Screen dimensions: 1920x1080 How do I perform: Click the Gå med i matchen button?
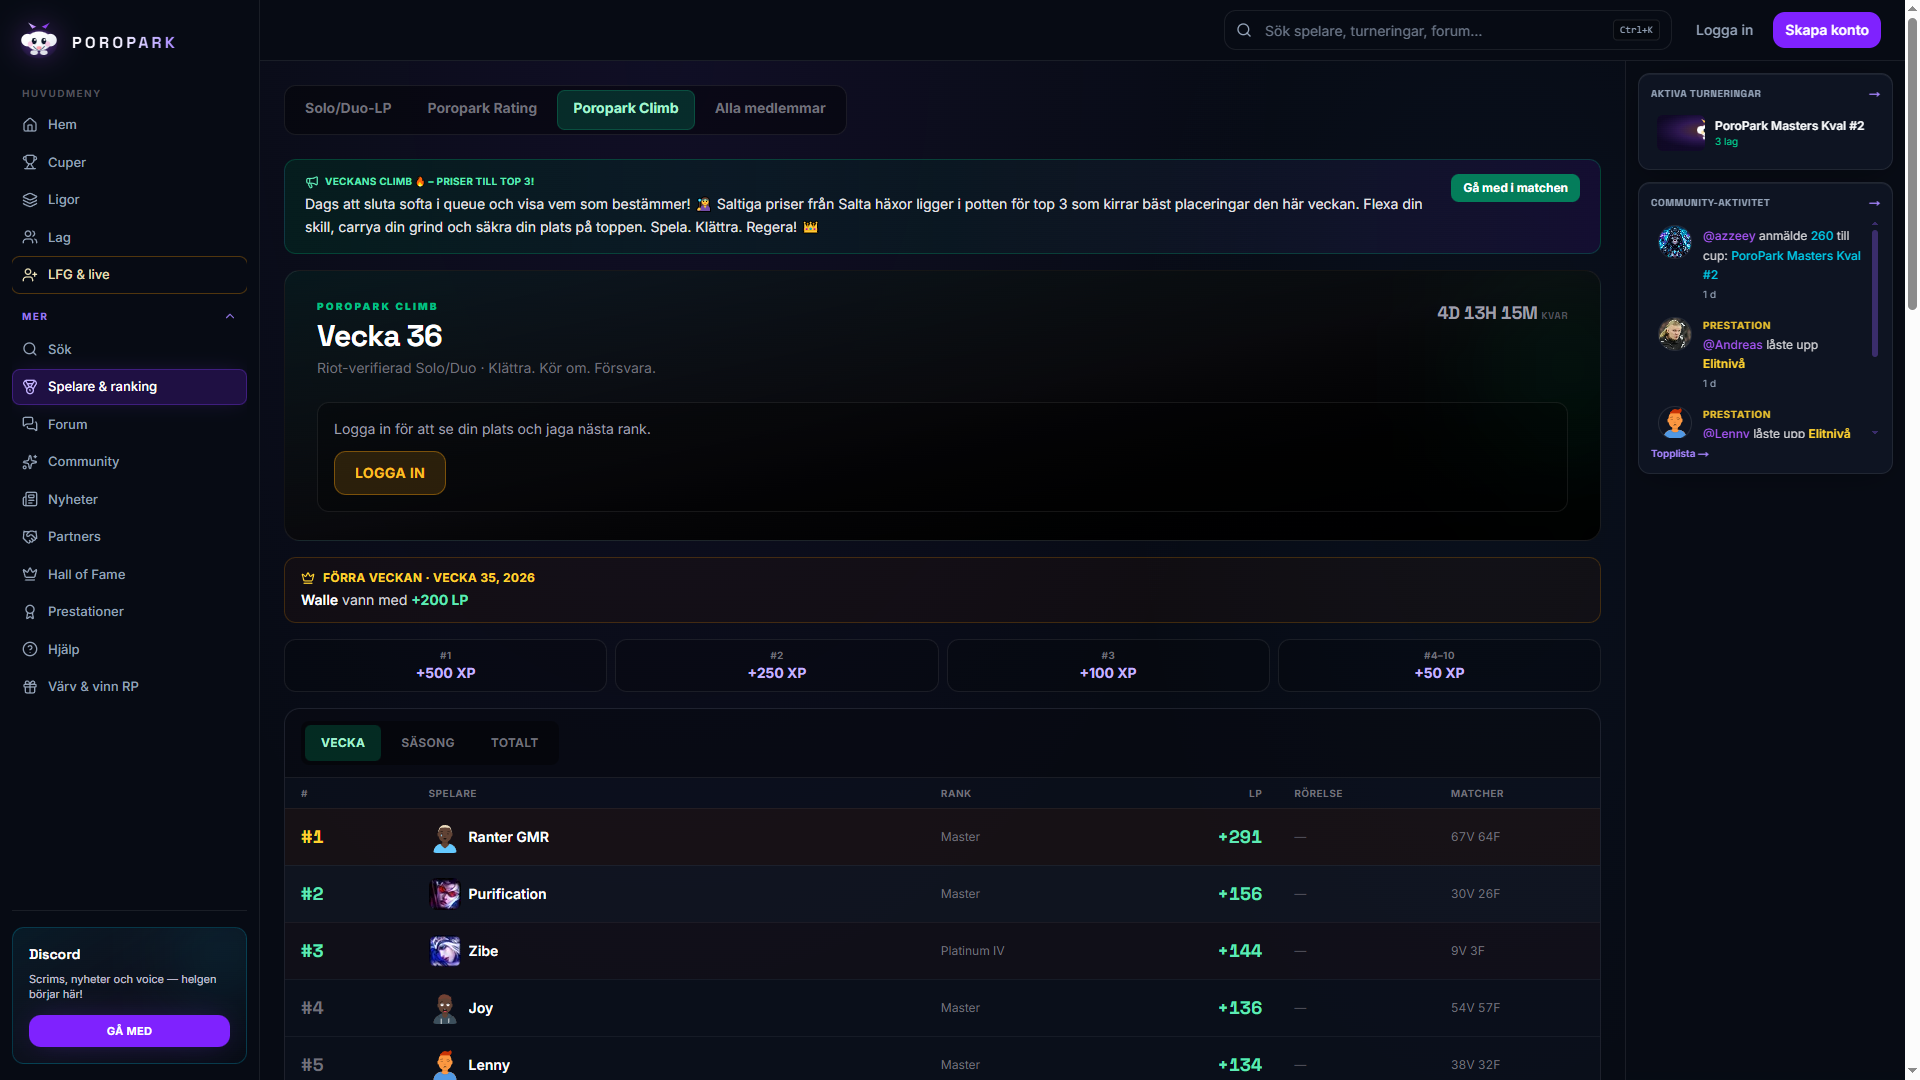tap(1515, 188)
